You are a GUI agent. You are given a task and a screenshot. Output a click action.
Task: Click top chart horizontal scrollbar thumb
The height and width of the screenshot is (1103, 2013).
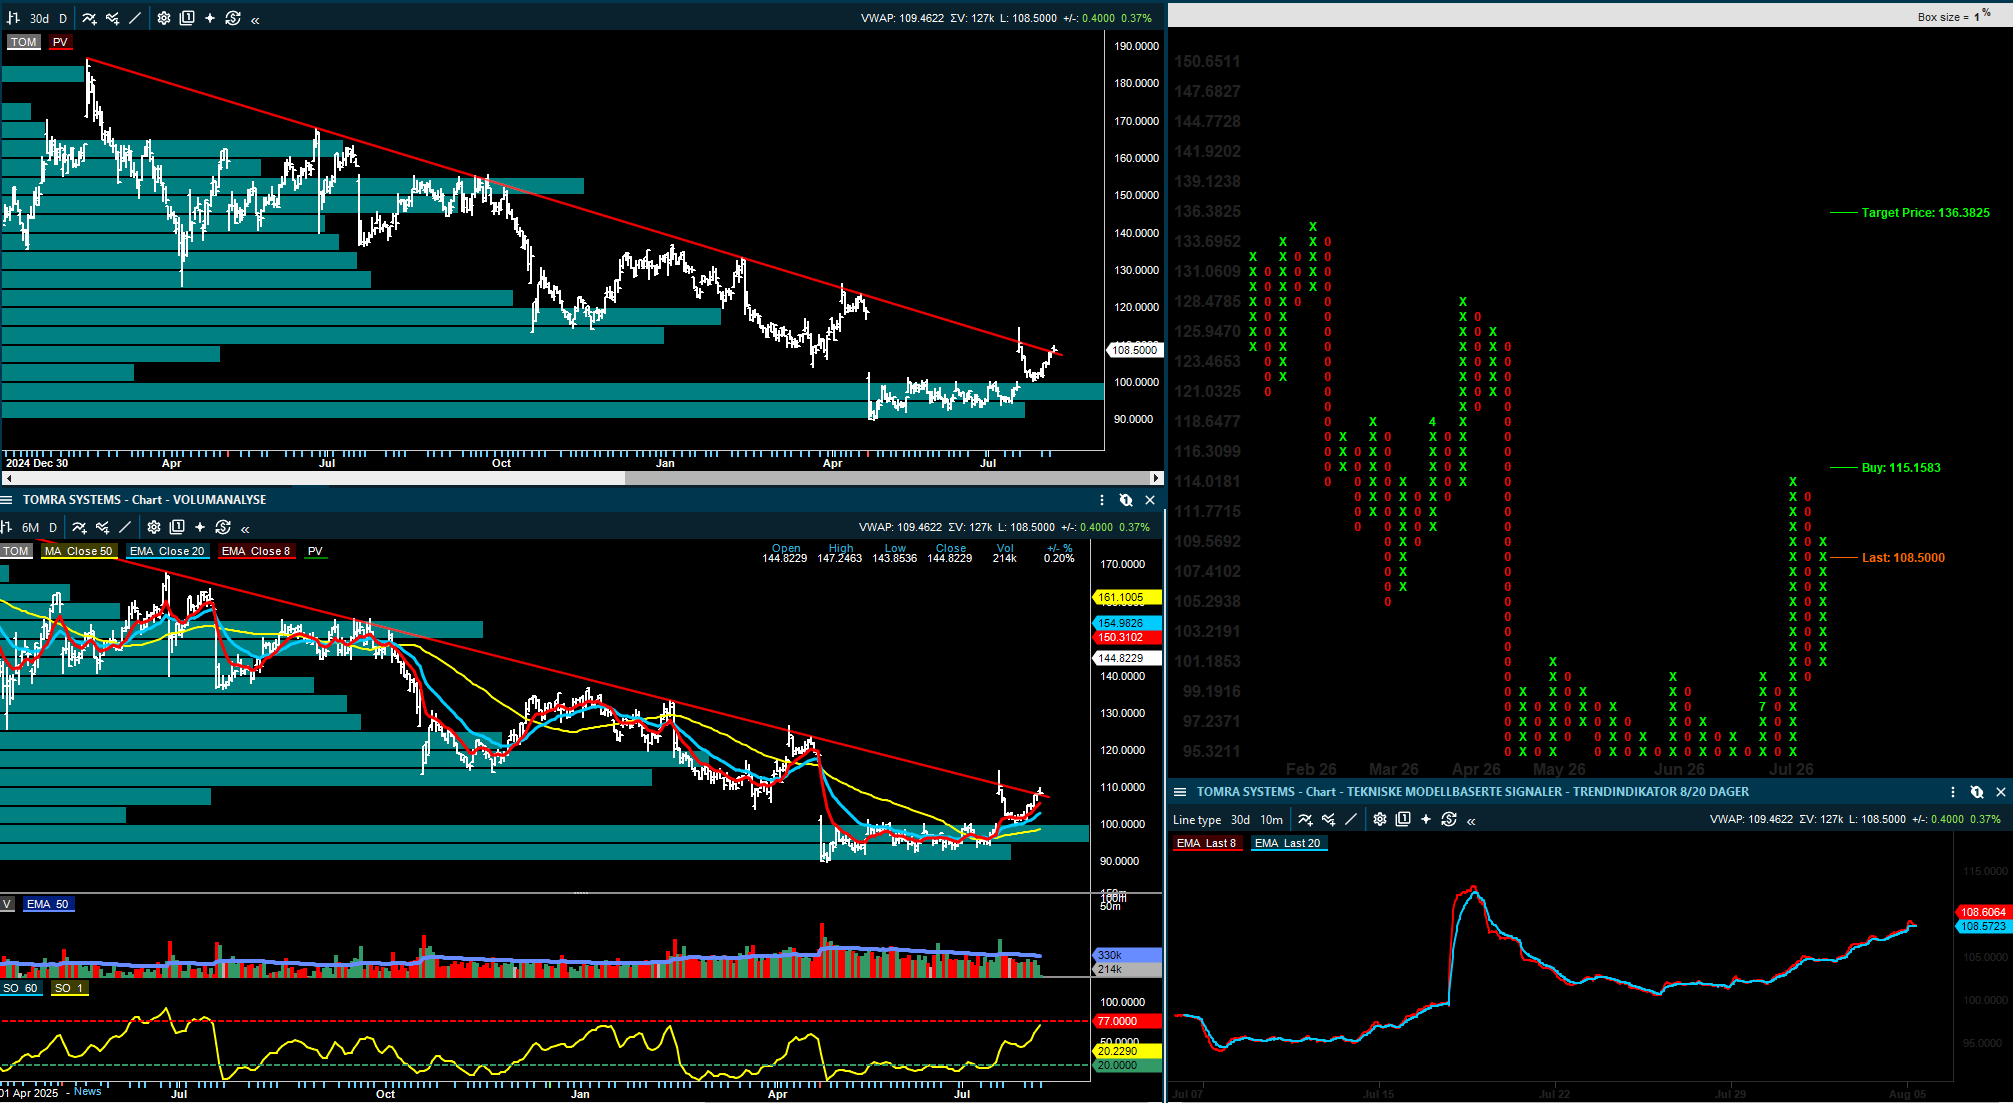point(886,478)
